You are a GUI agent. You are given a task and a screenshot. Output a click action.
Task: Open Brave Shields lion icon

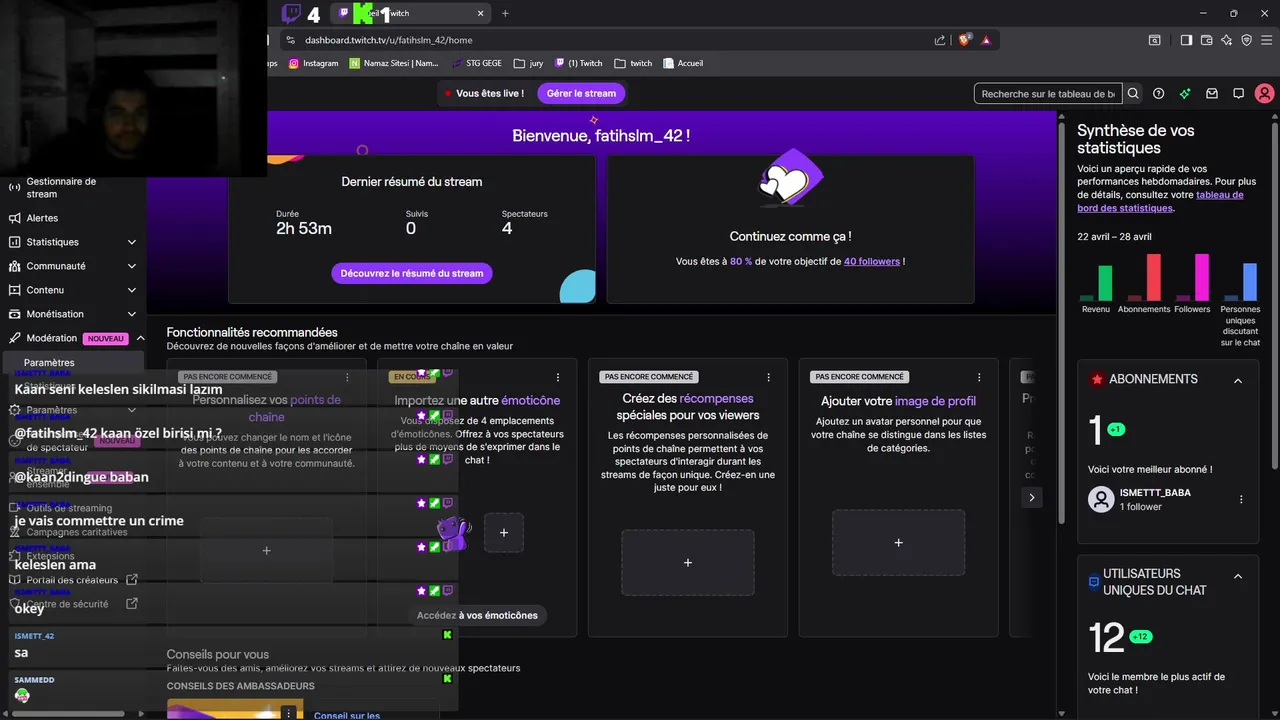click(x=965, y=40)
